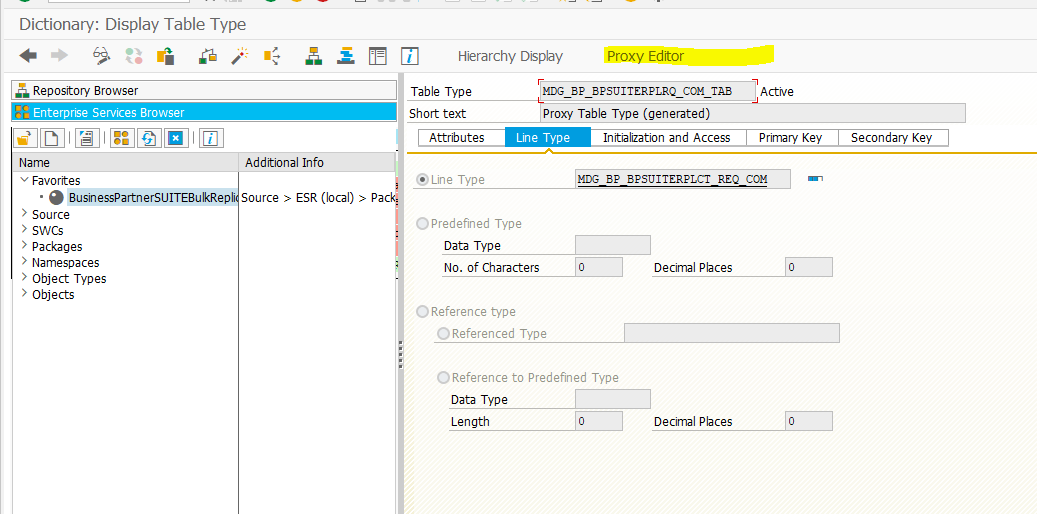
Task: Open the Other Object icon
Action: [x=165, y=56]
